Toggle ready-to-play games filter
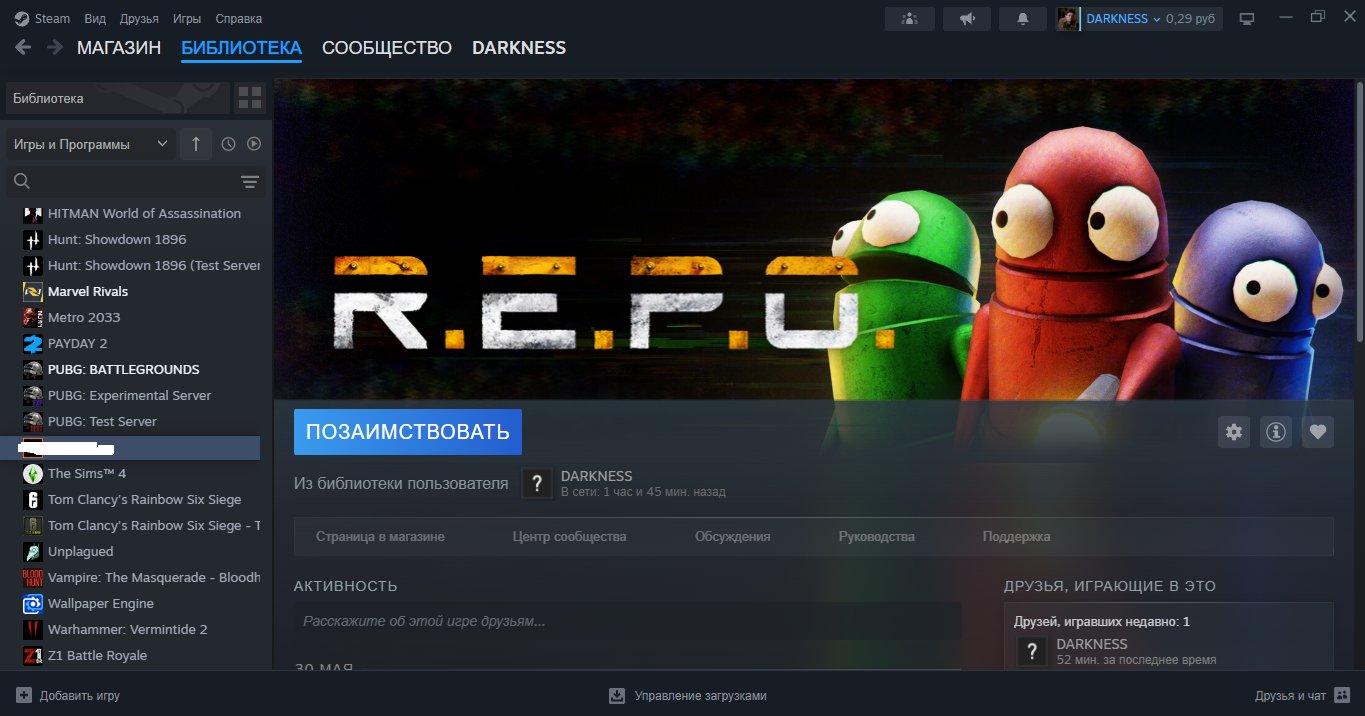This screenshot has height=716, width=1365. click(254, 144)
